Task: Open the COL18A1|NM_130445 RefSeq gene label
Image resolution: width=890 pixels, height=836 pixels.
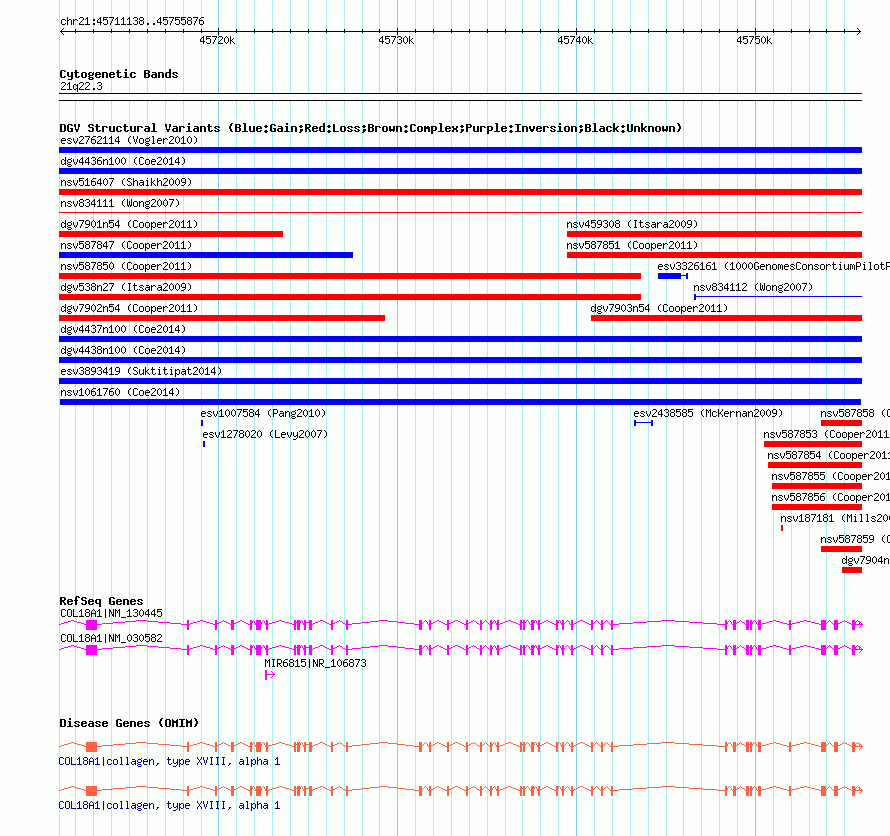Action: click(x=111, y=614)
